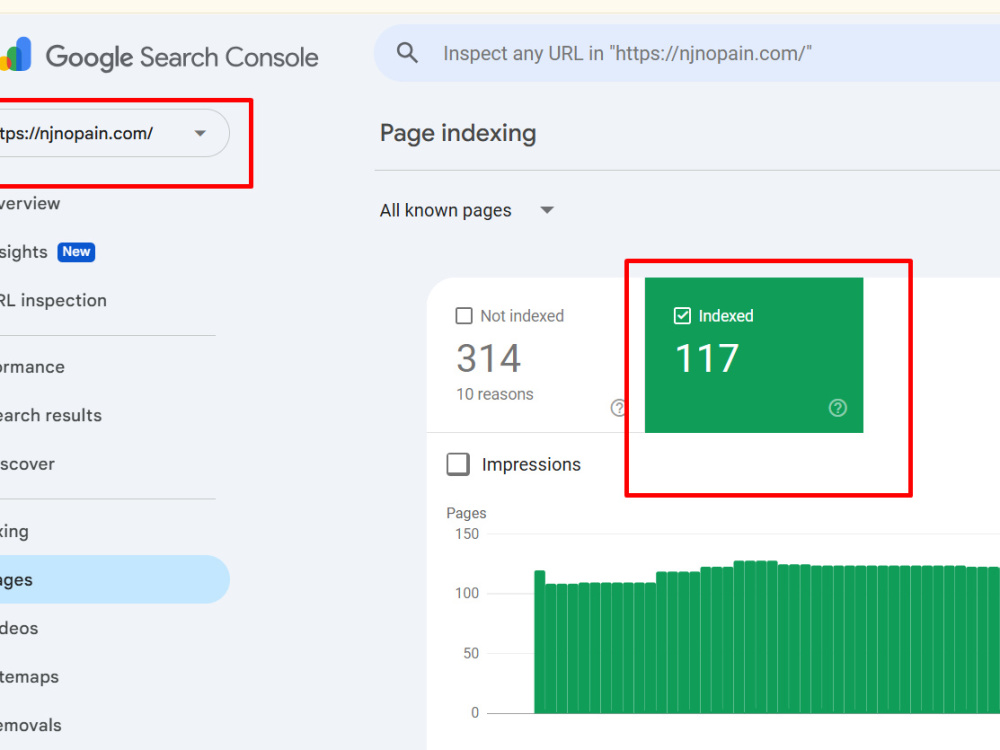Click the green indexed pages bar chart

(767, 638)
